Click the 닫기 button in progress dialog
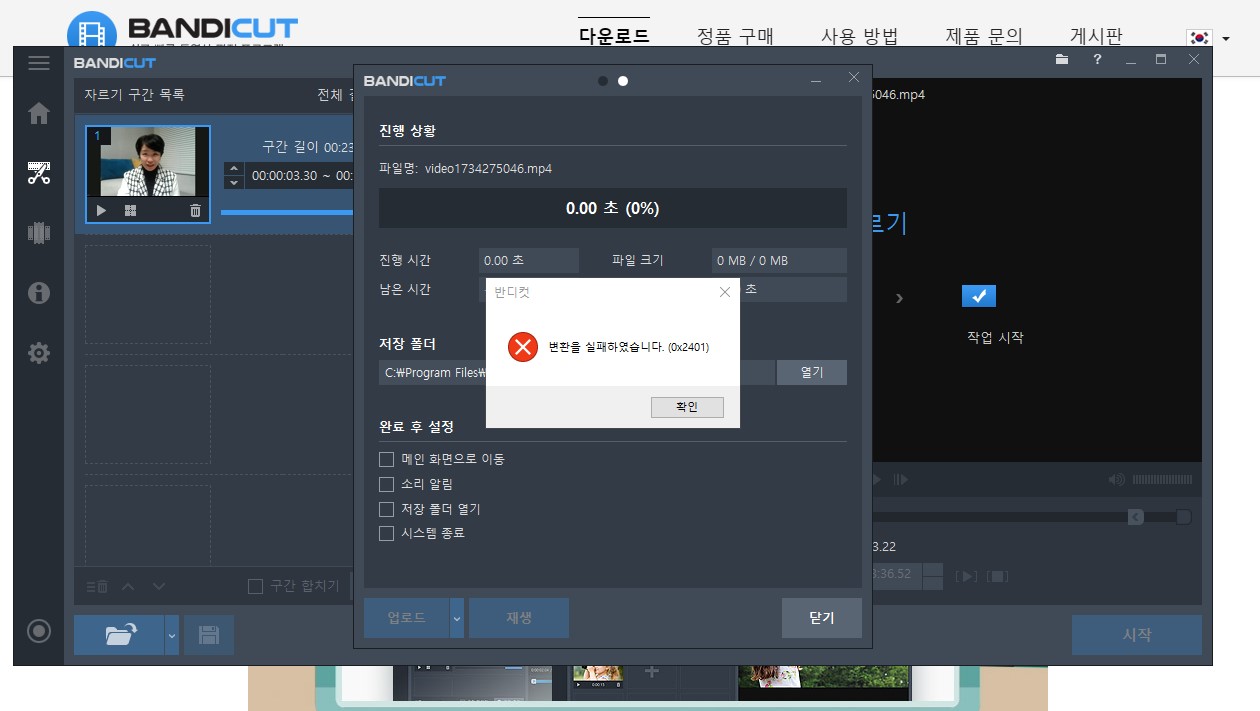The height and width of the screenshot is (711, 1260). click(x=822, y=618)
